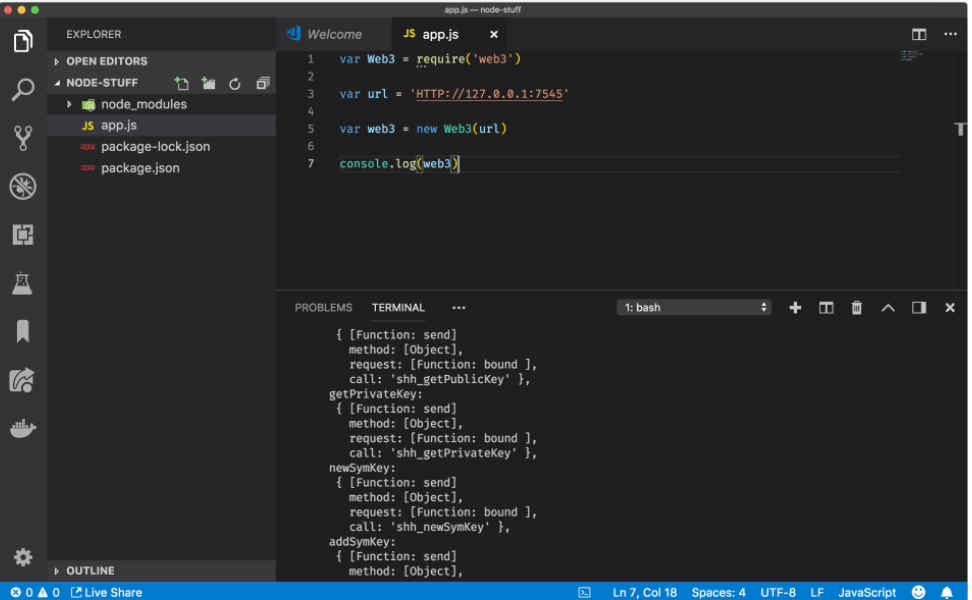Open notifications bell in status bar
972x600 pixels.
pos(947,592)
